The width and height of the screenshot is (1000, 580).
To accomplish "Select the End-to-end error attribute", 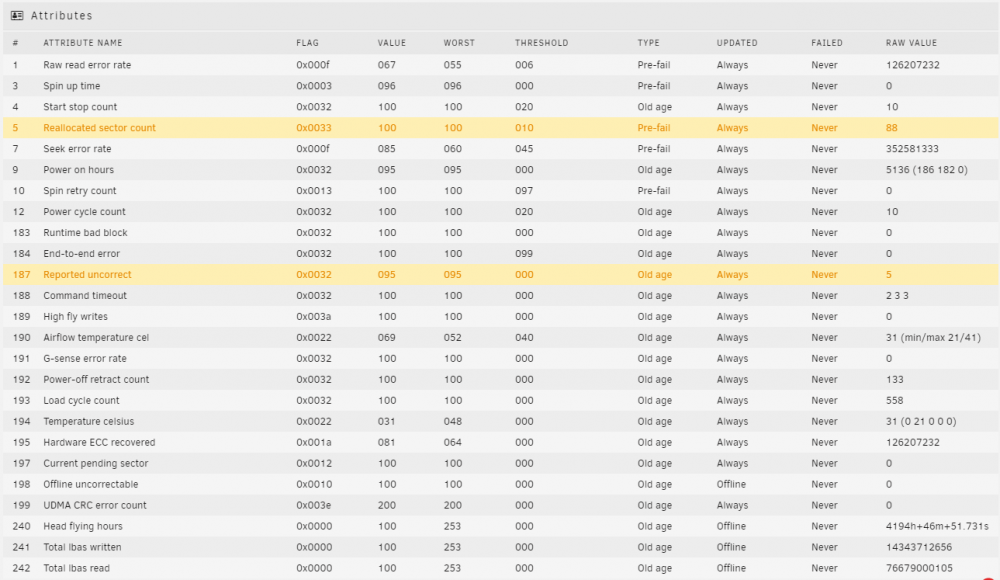I will [x=82, y=253].
